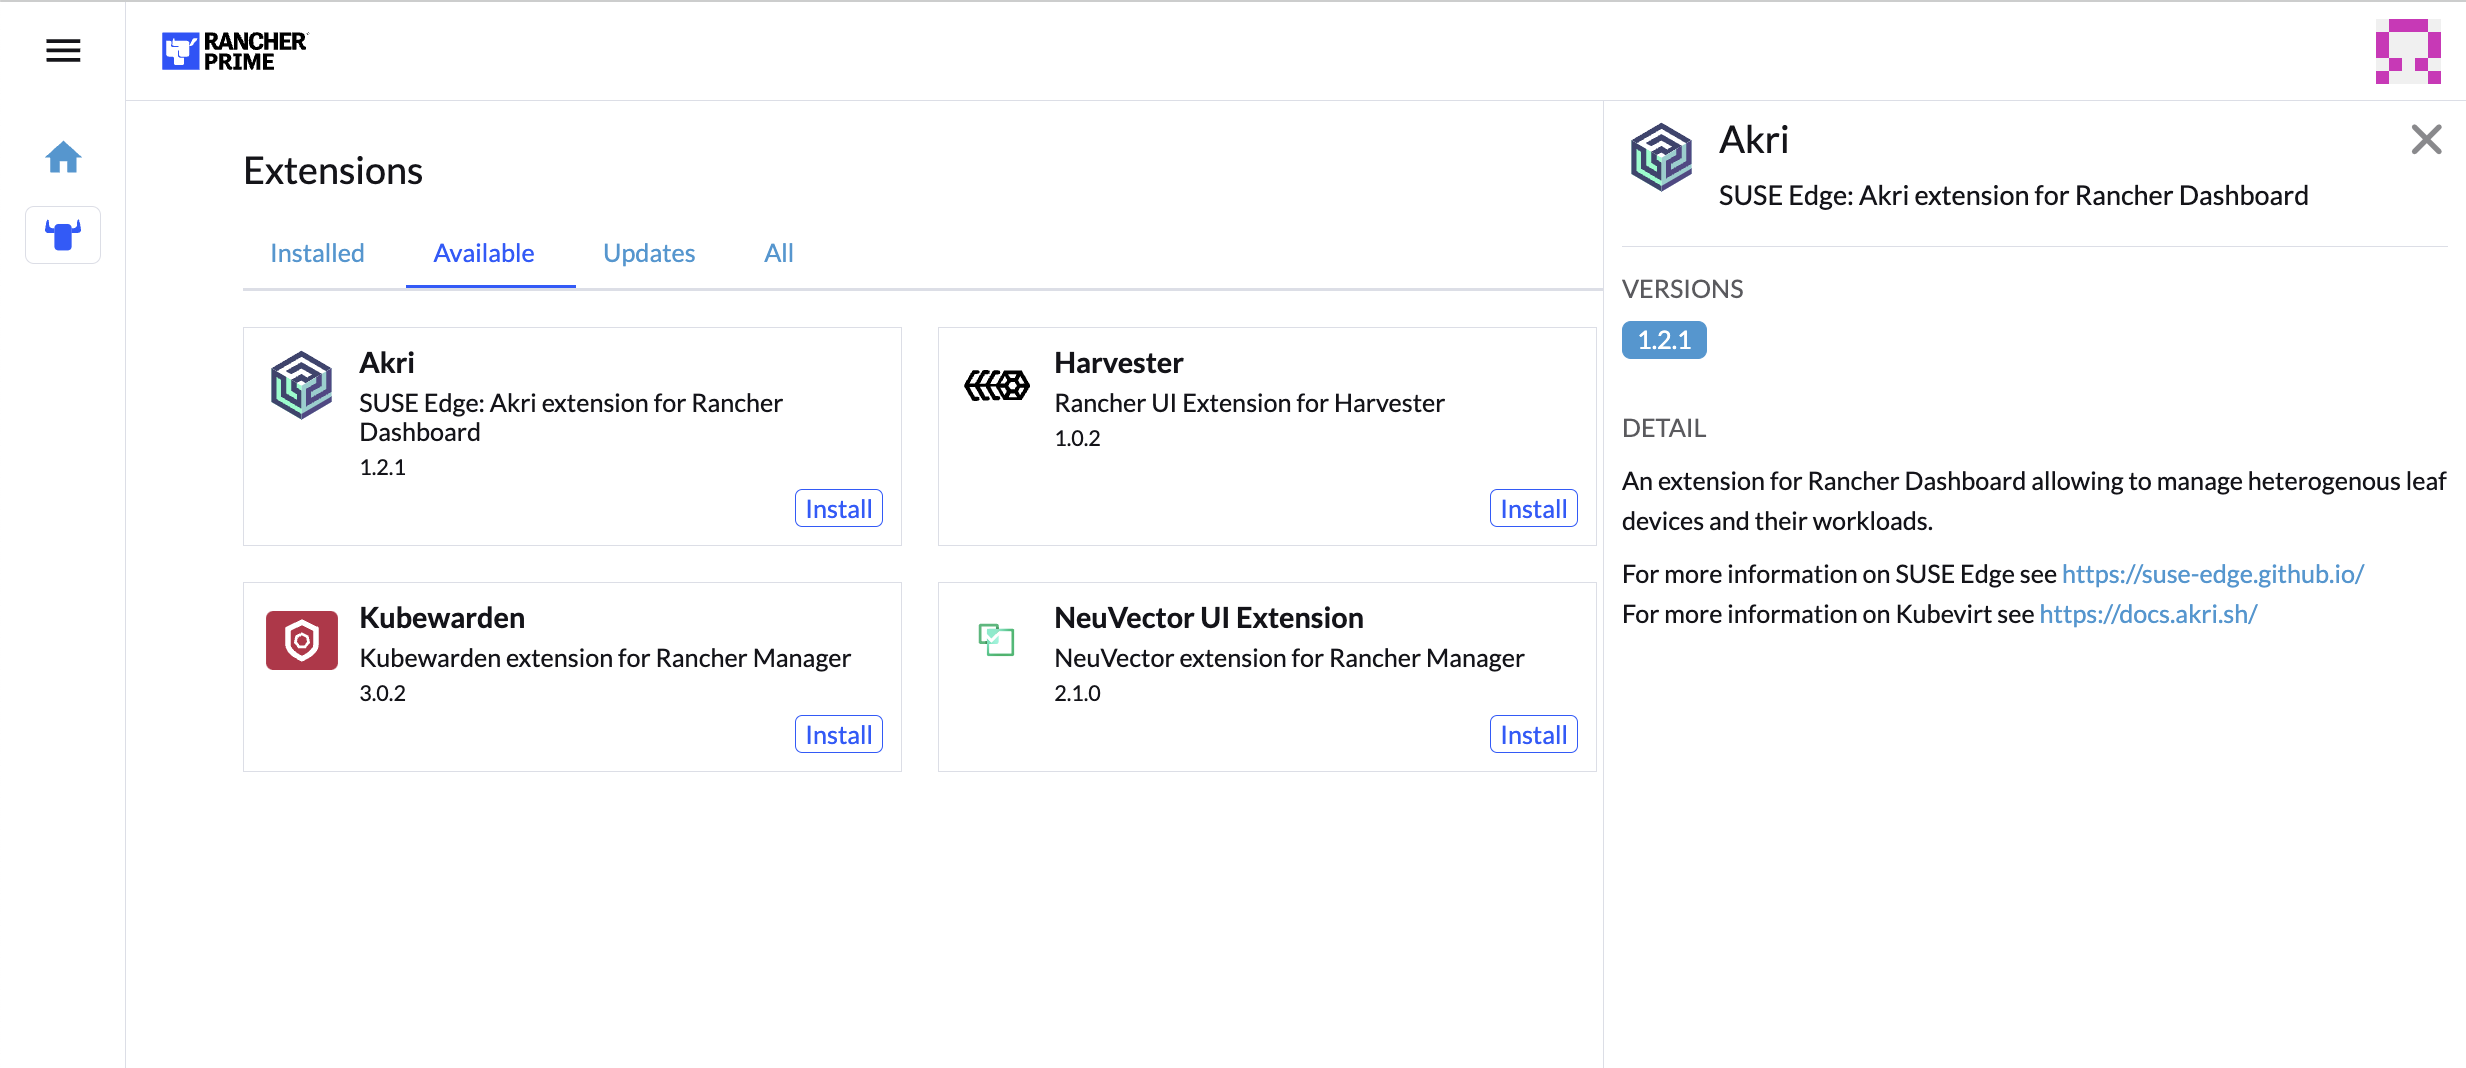
Task: Select the All tab
Action: click(778, 253)
